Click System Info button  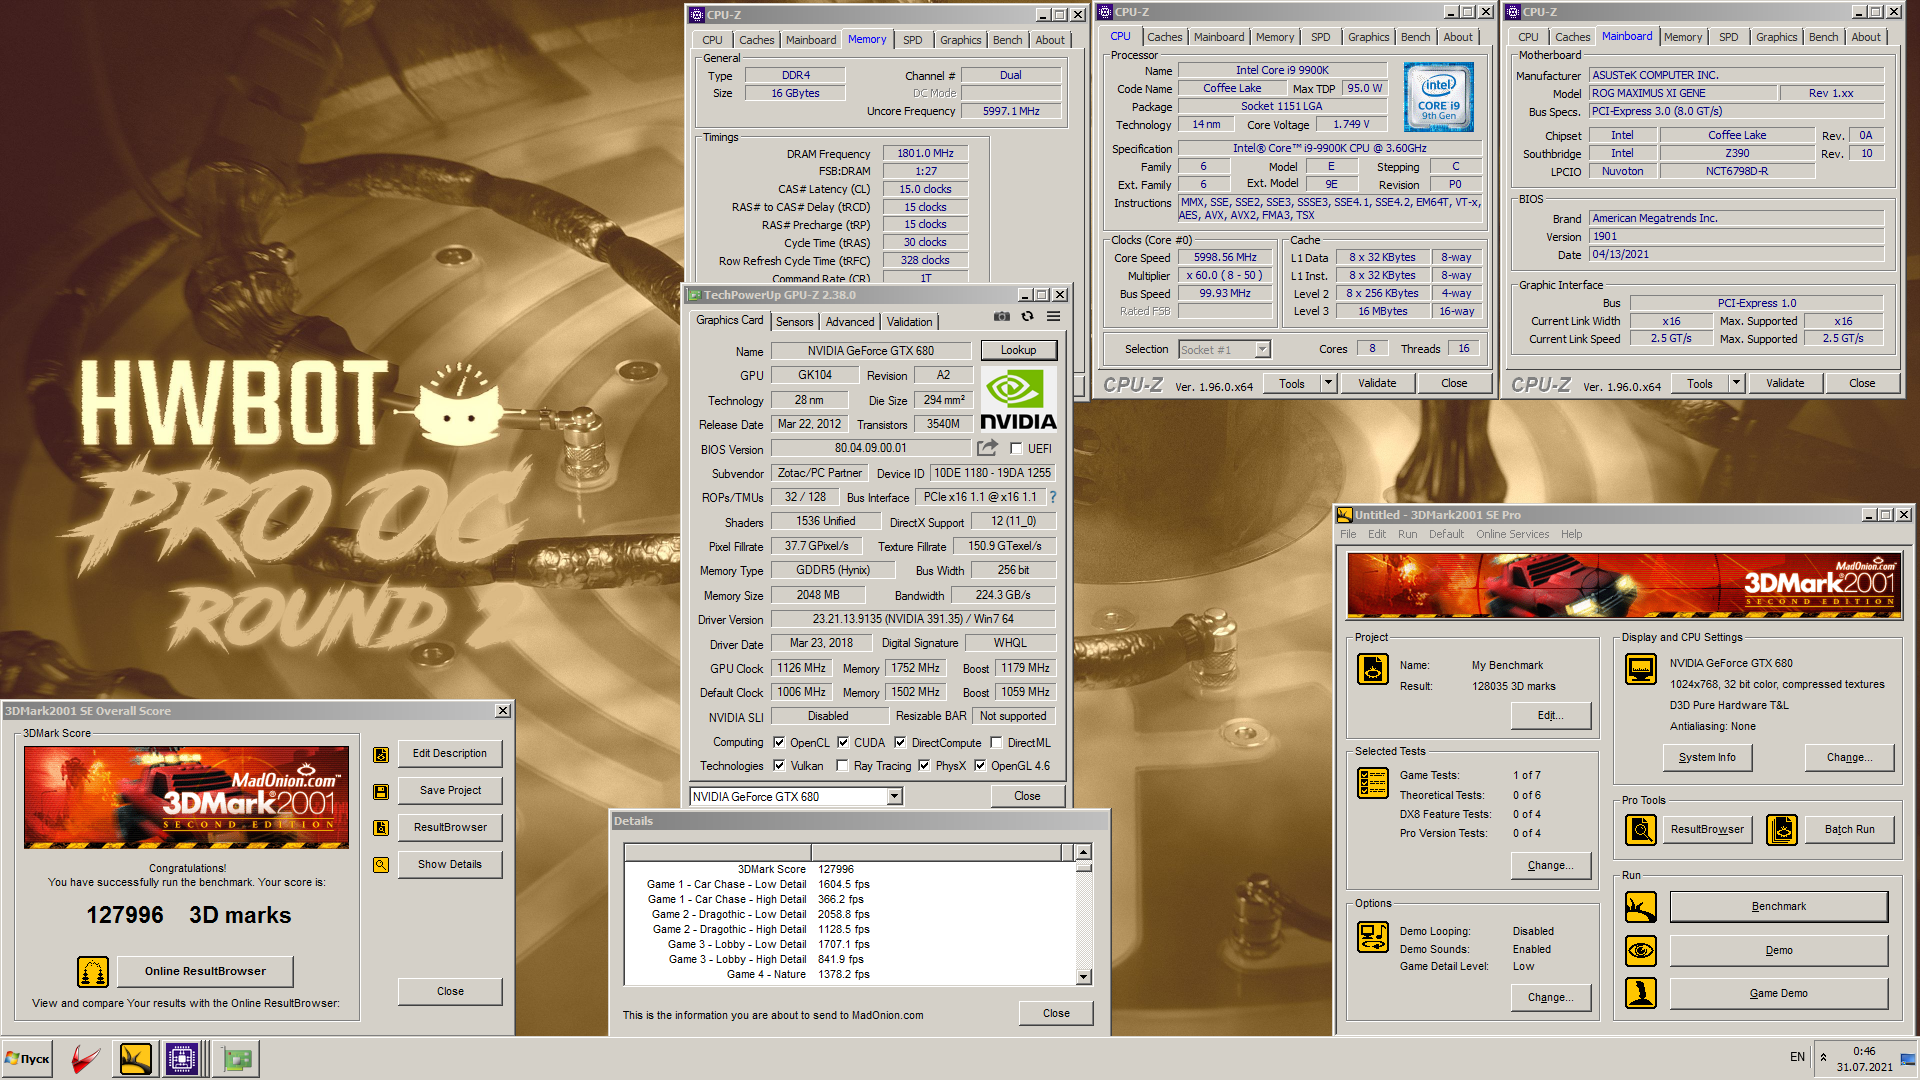coord(1707,757)
